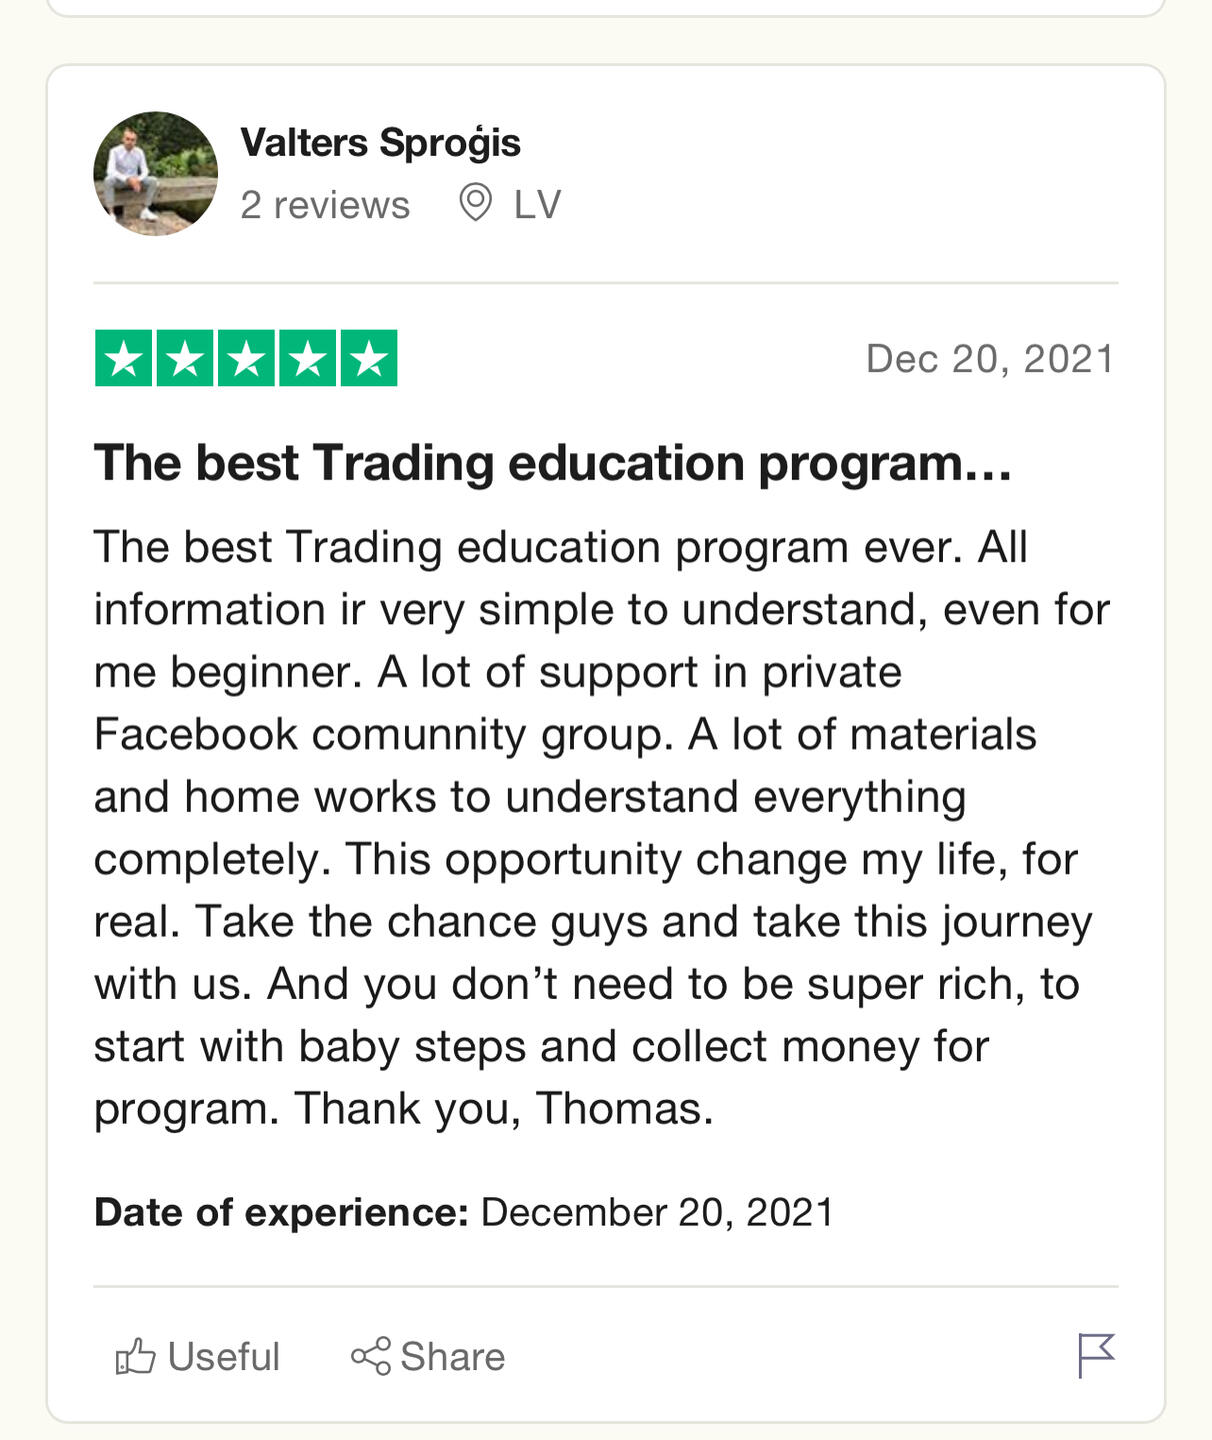
Task: Click the first green rating star
Action: 124,358
